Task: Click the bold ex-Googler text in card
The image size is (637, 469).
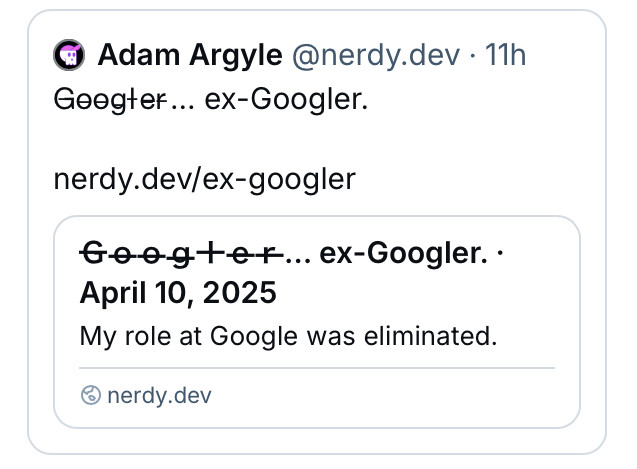Action: (403, 254)
